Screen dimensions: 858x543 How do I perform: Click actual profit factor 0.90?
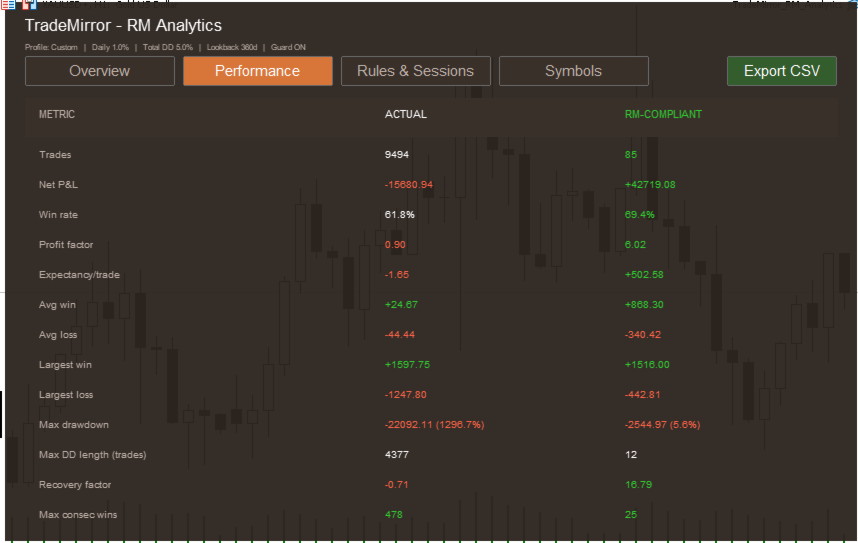(x=395, y=245)
